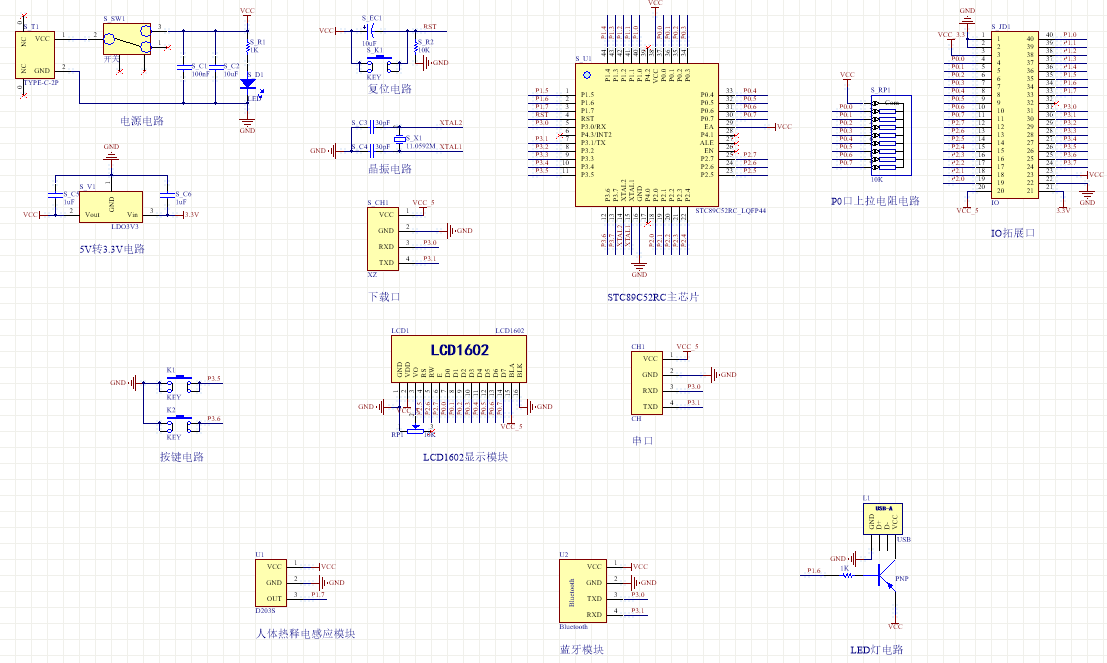This screenshot has width=1107, height=663.
Task: Select the K2 push button symbol
Action: coord(179,424)
